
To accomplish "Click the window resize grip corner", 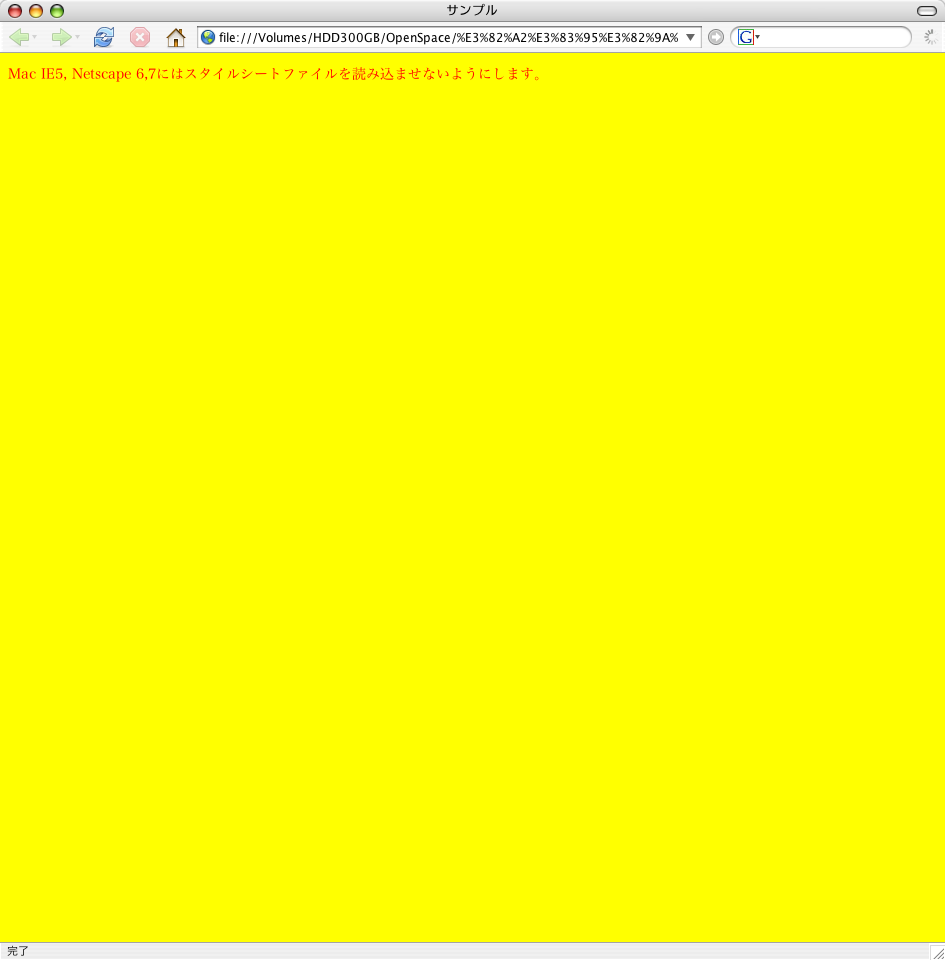I will (x=936, y=952).
